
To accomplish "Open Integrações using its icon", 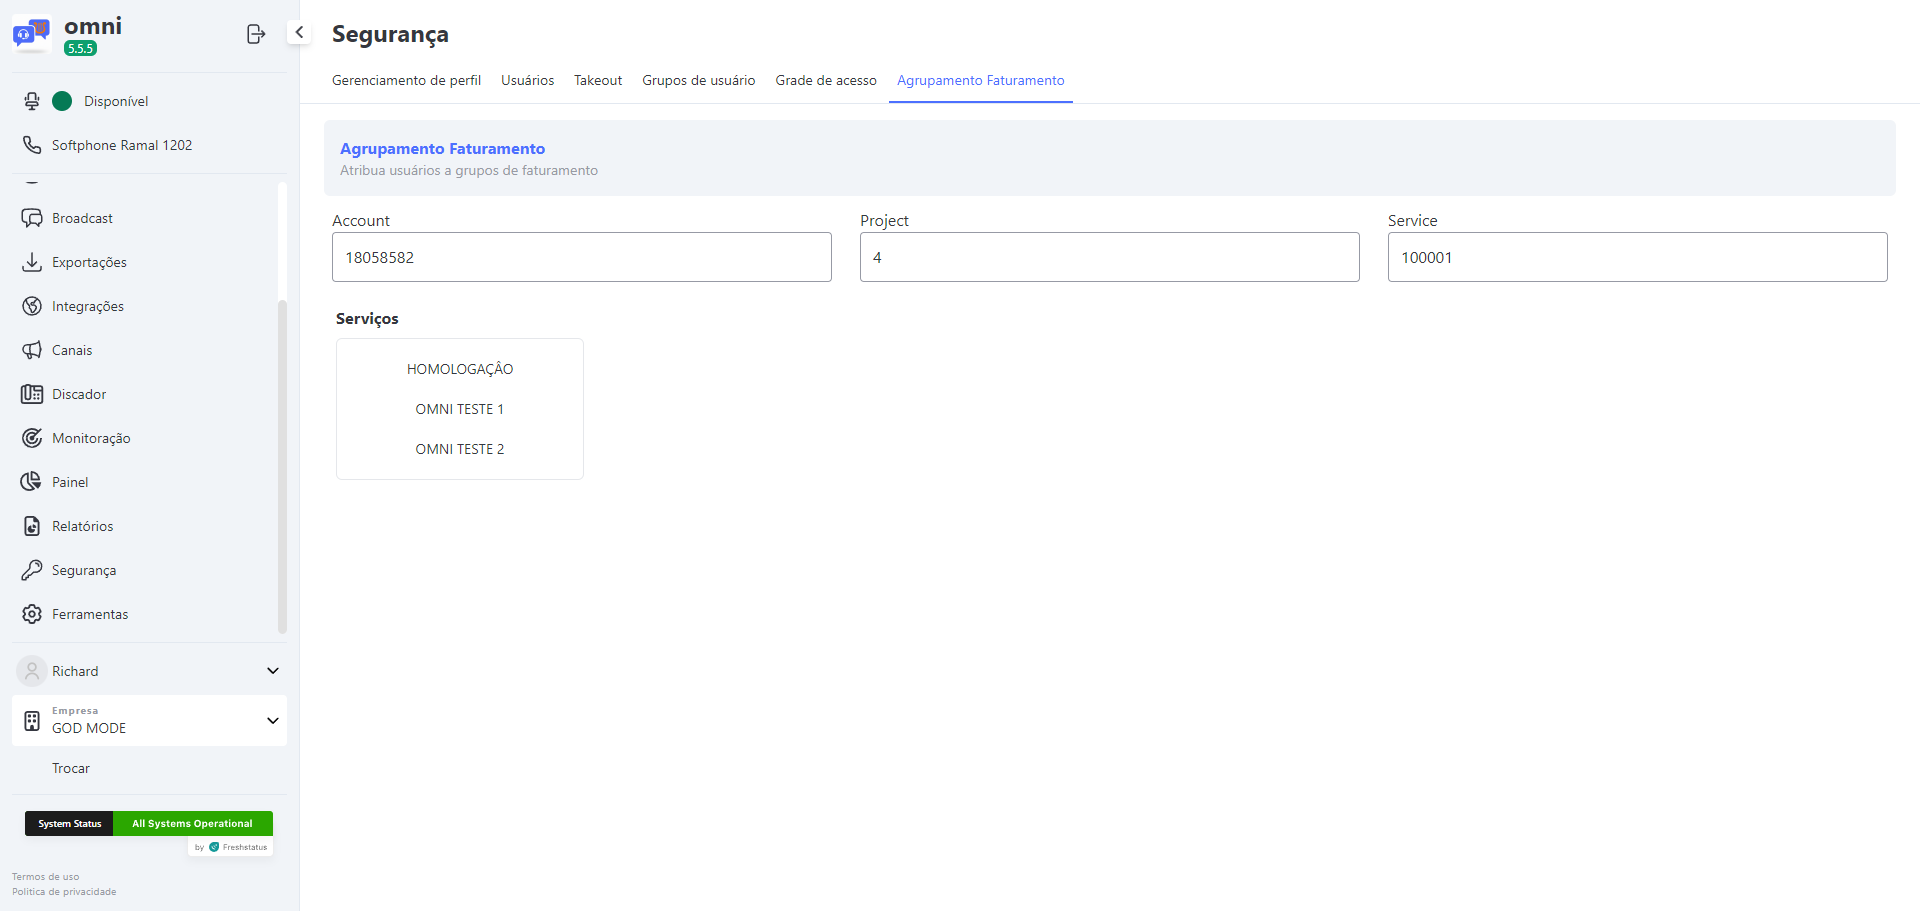I will point(32,306).
